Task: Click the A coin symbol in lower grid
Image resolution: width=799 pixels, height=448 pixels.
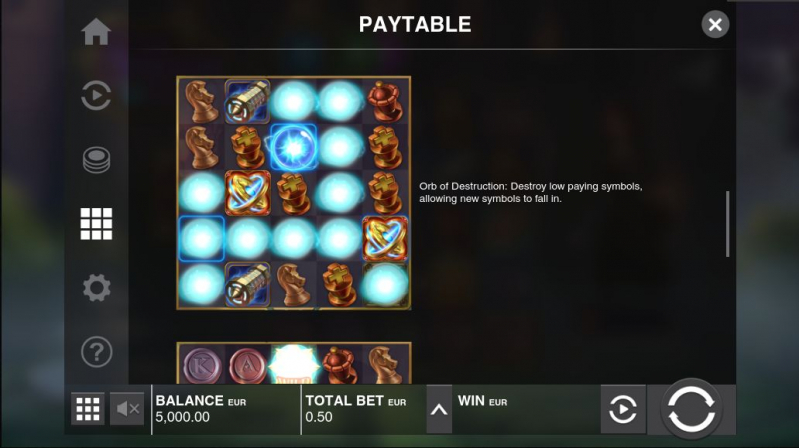Action: [247, 365]
